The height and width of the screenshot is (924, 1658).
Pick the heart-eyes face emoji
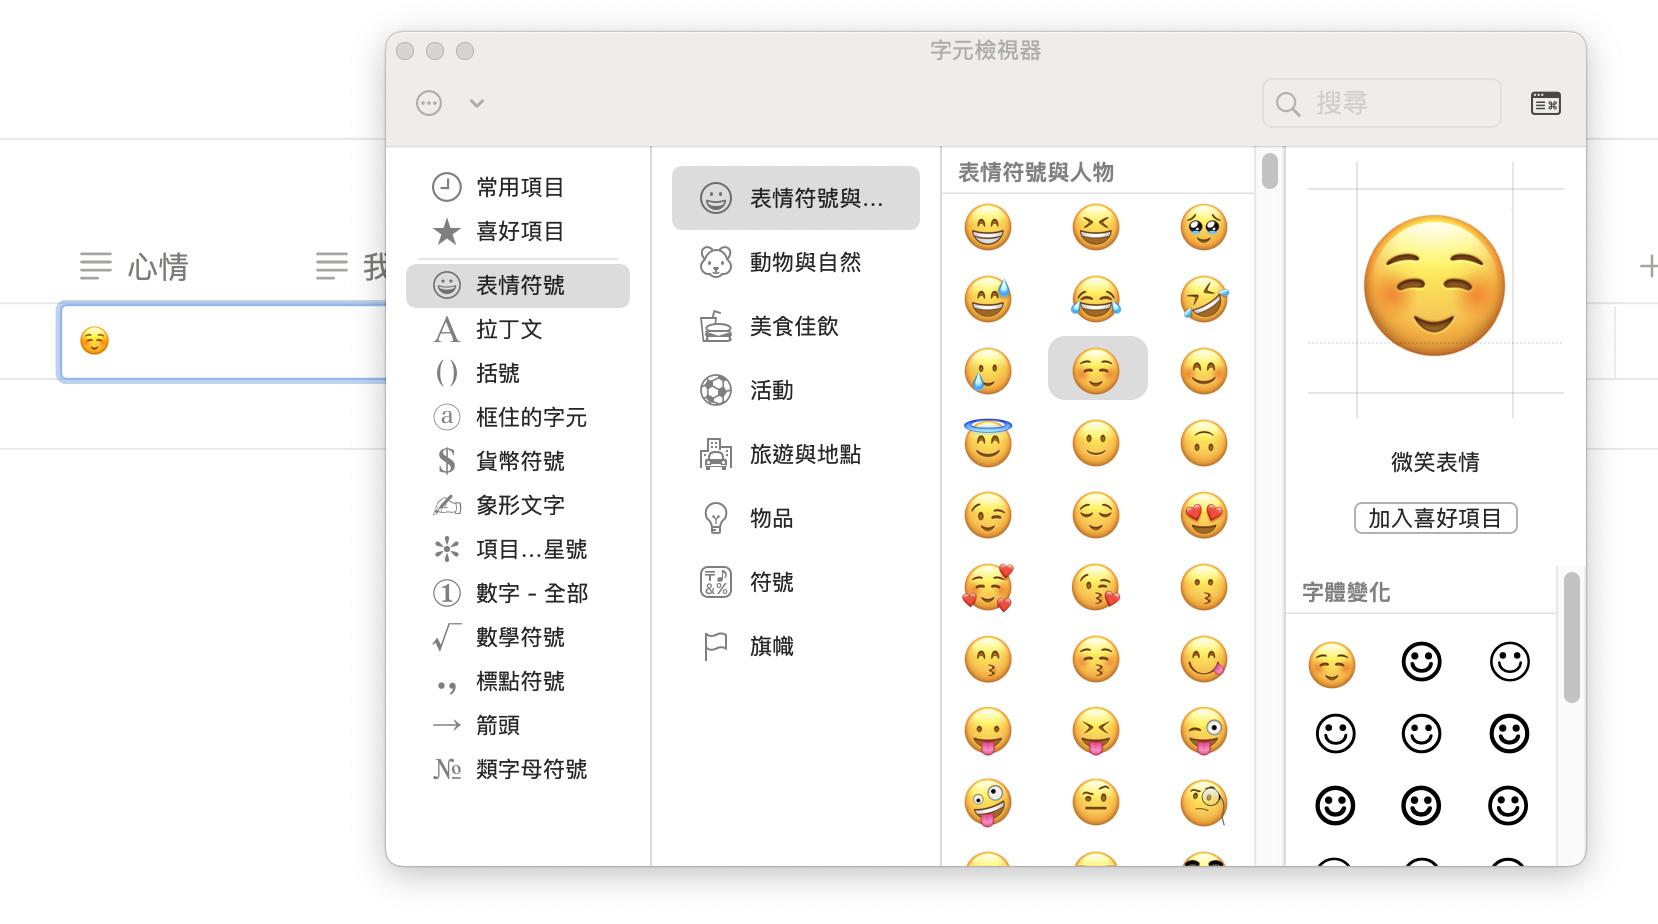tap(1204, 516)
